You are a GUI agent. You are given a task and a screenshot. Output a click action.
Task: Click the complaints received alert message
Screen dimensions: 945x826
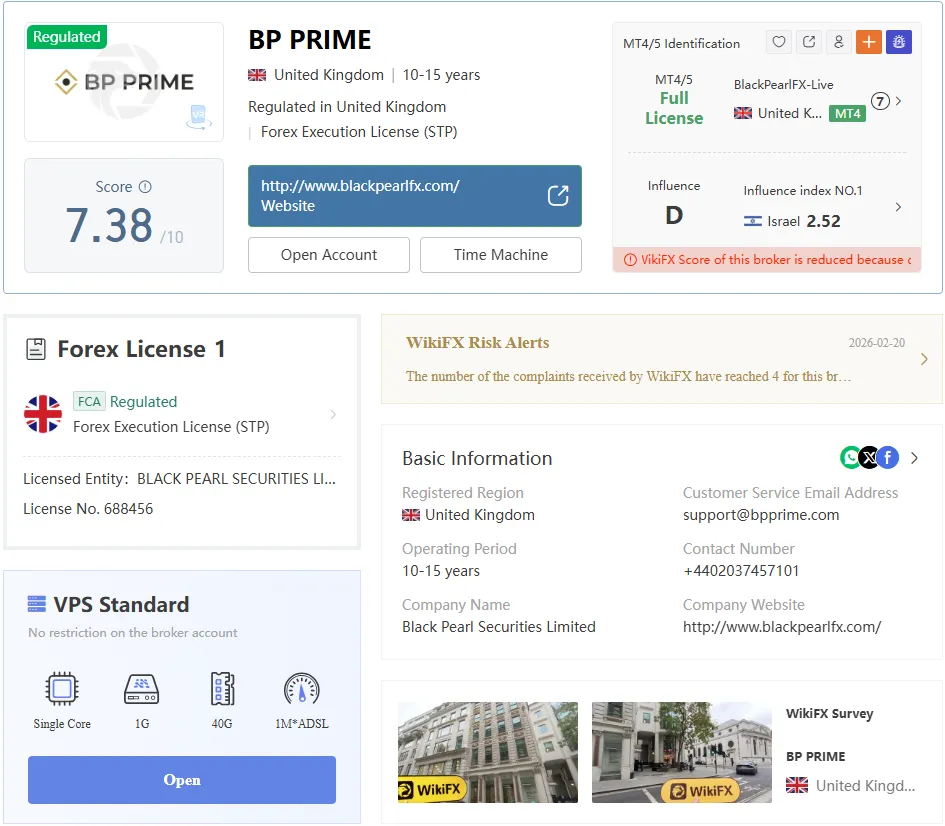pyautogui.click(x=628, y=377)
